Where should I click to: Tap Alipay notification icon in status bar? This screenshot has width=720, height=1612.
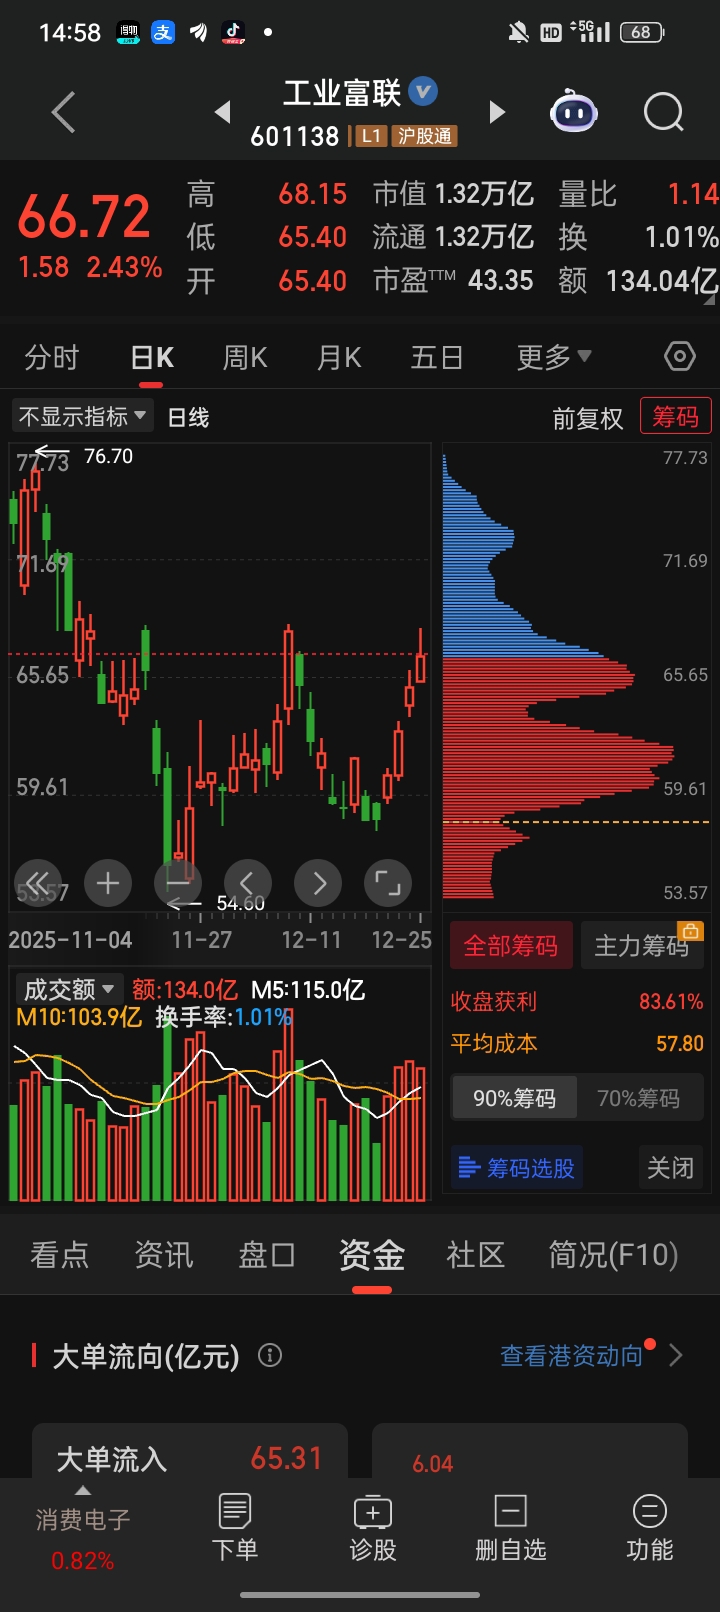[x=163, y=32]
